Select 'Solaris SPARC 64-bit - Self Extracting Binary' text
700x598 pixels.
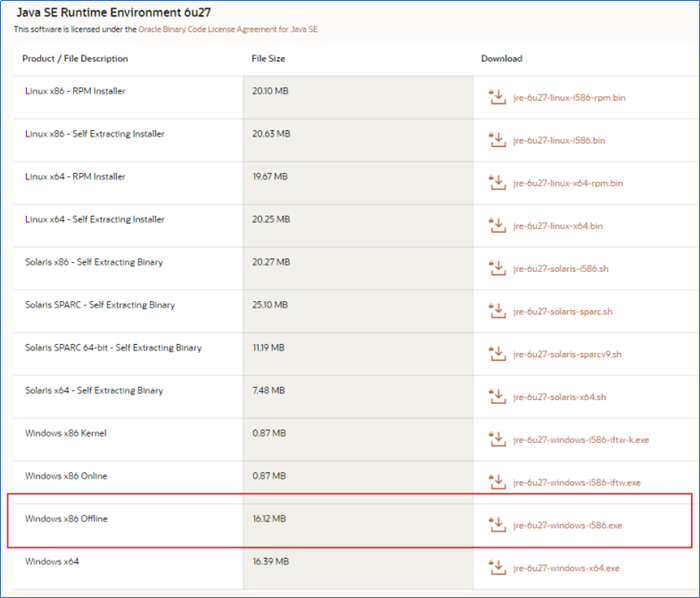point(113,348)
